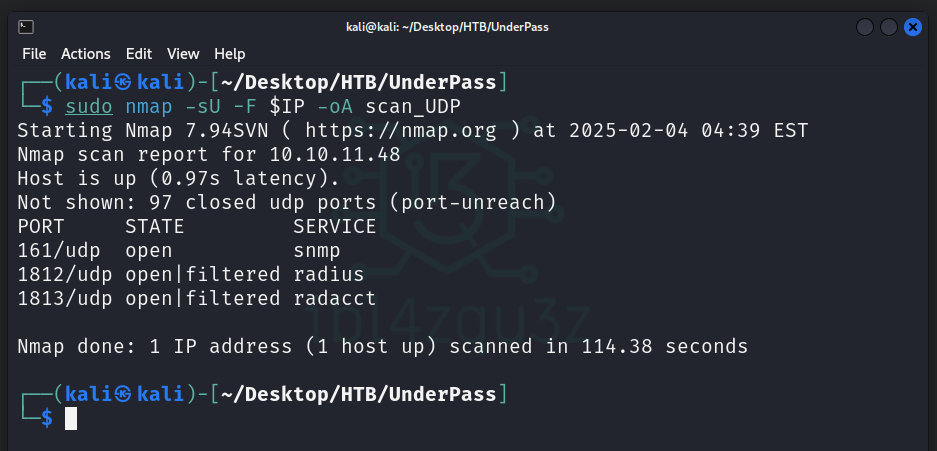Viewport: 937px width, 451px height.
Task: Open the File menu
Action: click(x=34, y=54)
